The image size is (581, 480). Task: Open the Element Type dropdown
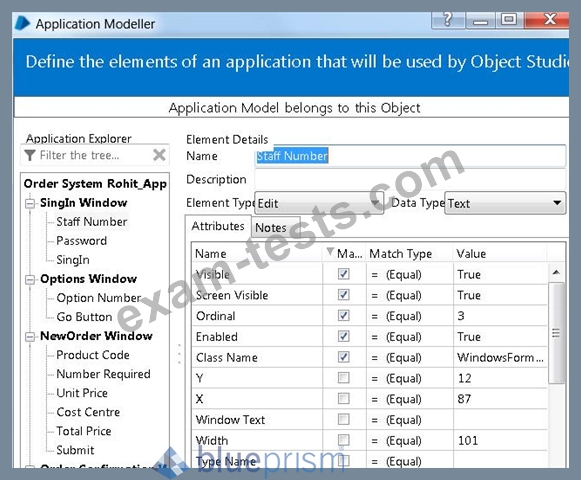[375, 203]
